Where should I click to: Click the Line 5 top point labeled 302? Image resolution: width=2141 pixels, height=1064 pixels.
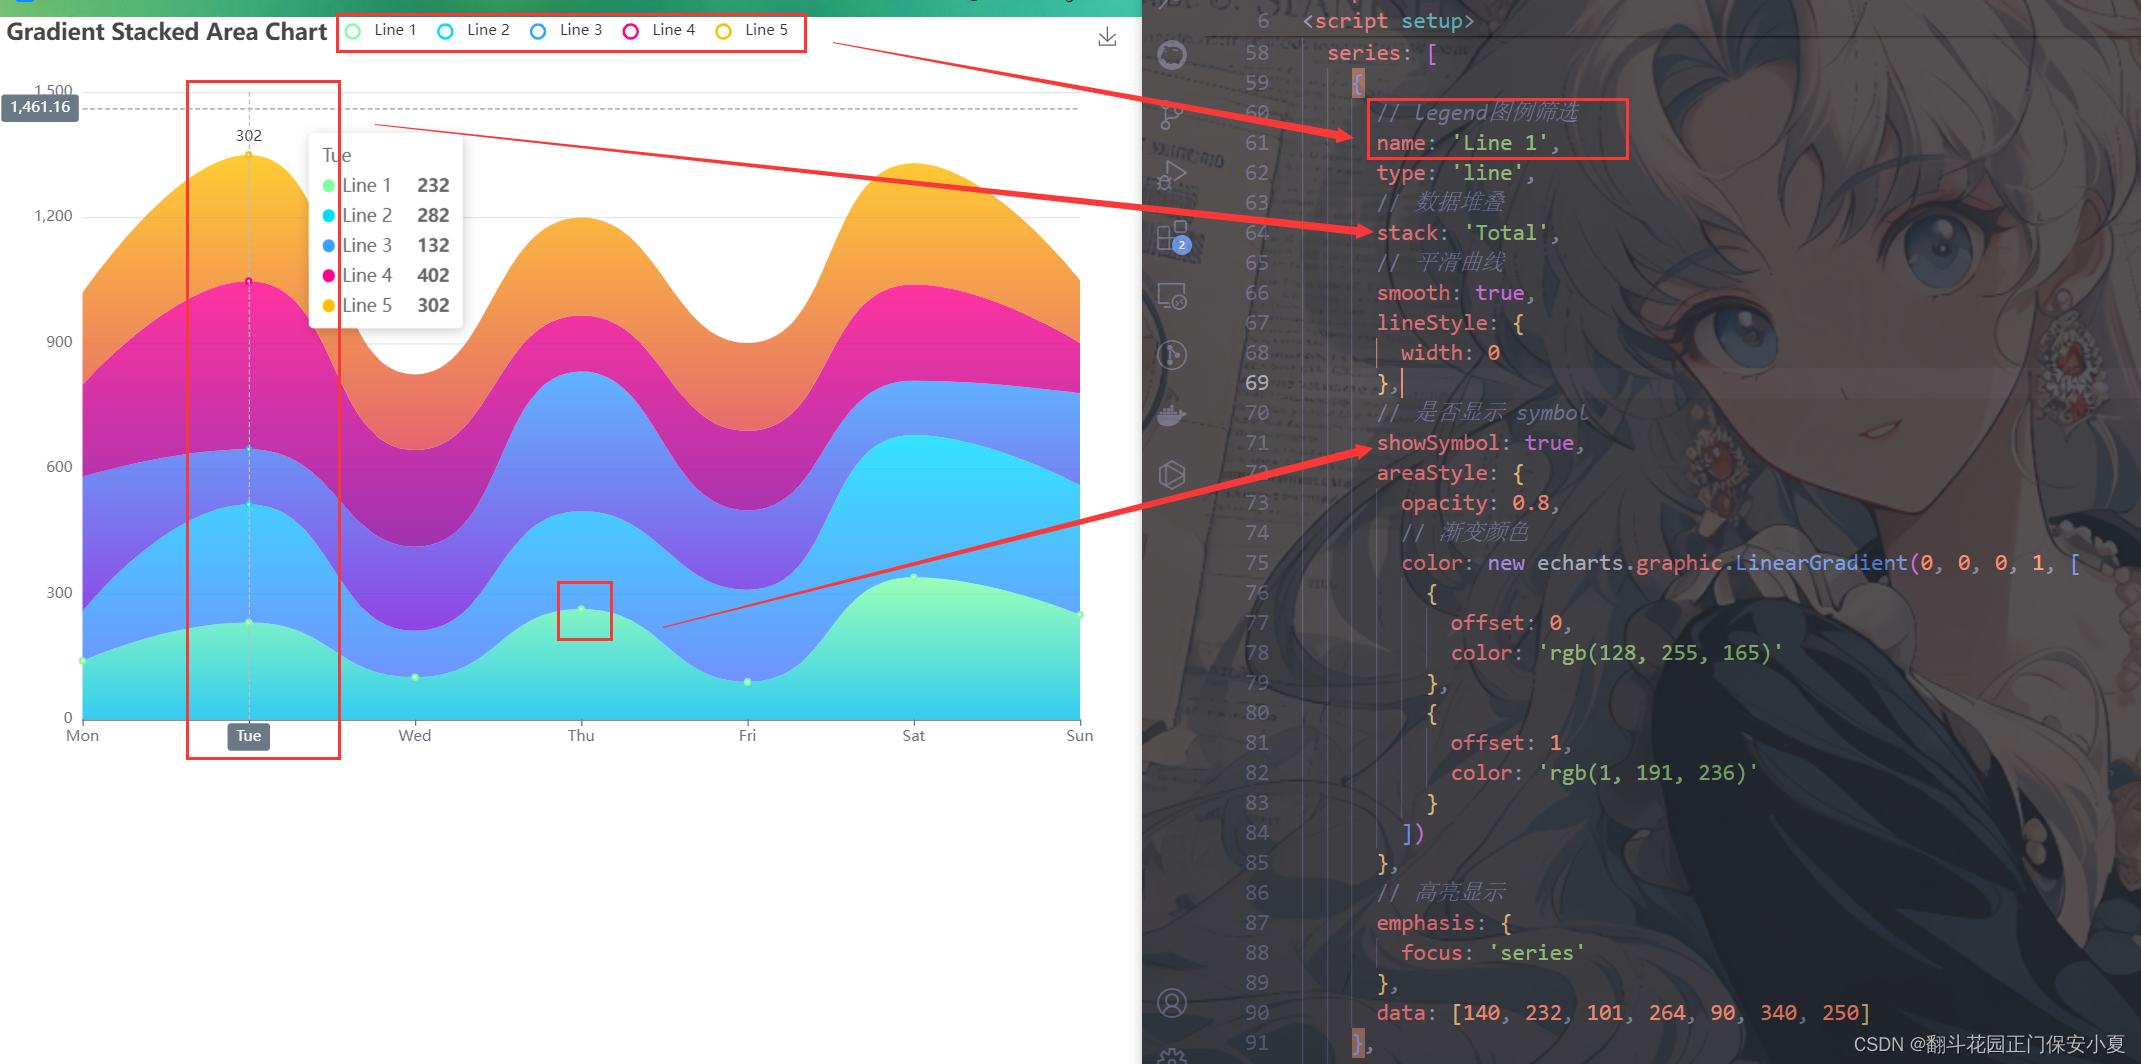pos(249,155)
